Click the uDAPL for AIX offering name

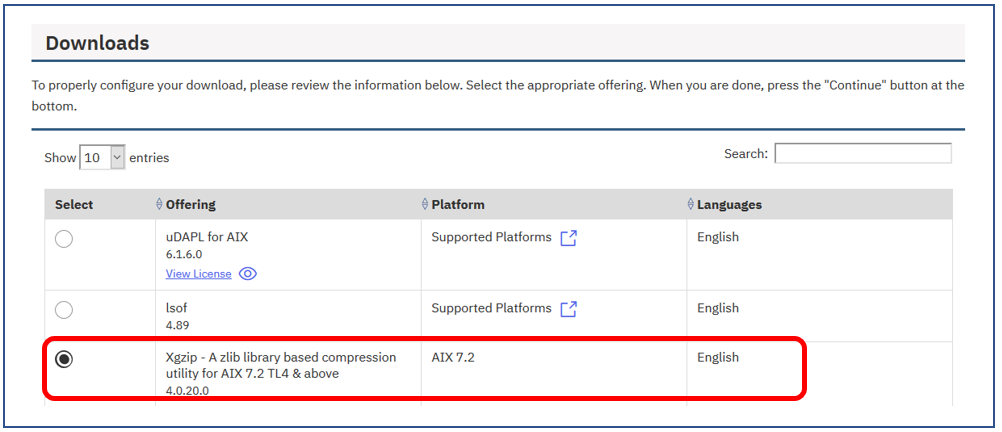pos(207,237)
